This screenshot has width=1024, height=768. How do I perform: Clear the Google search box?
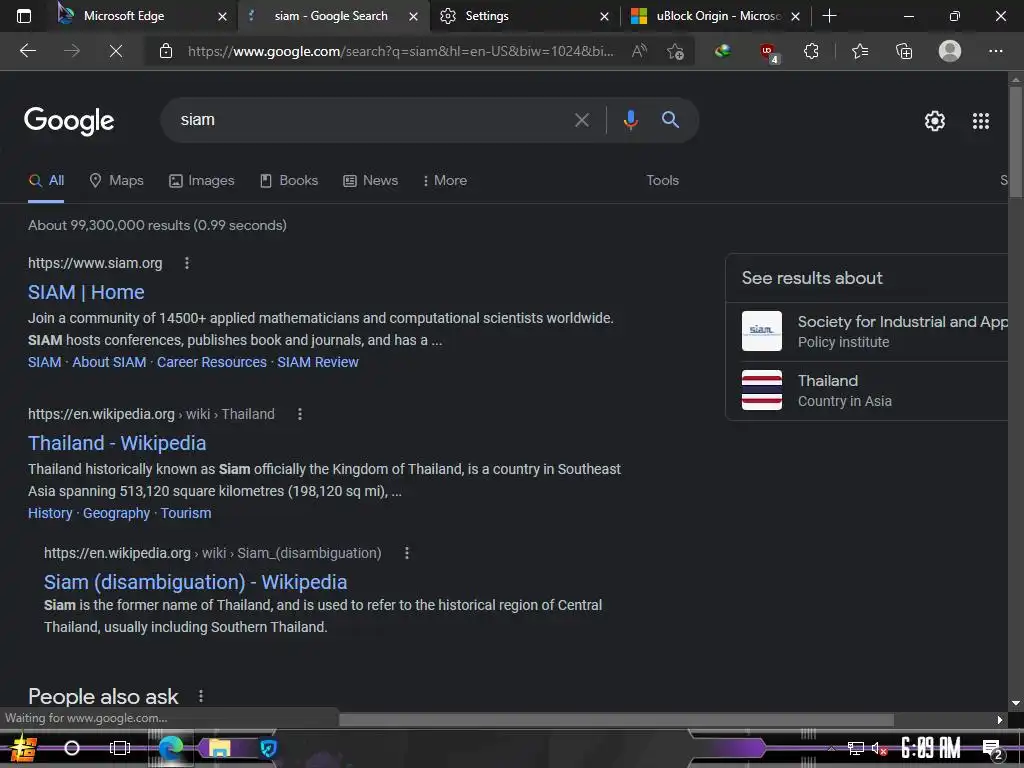point(581,120)
